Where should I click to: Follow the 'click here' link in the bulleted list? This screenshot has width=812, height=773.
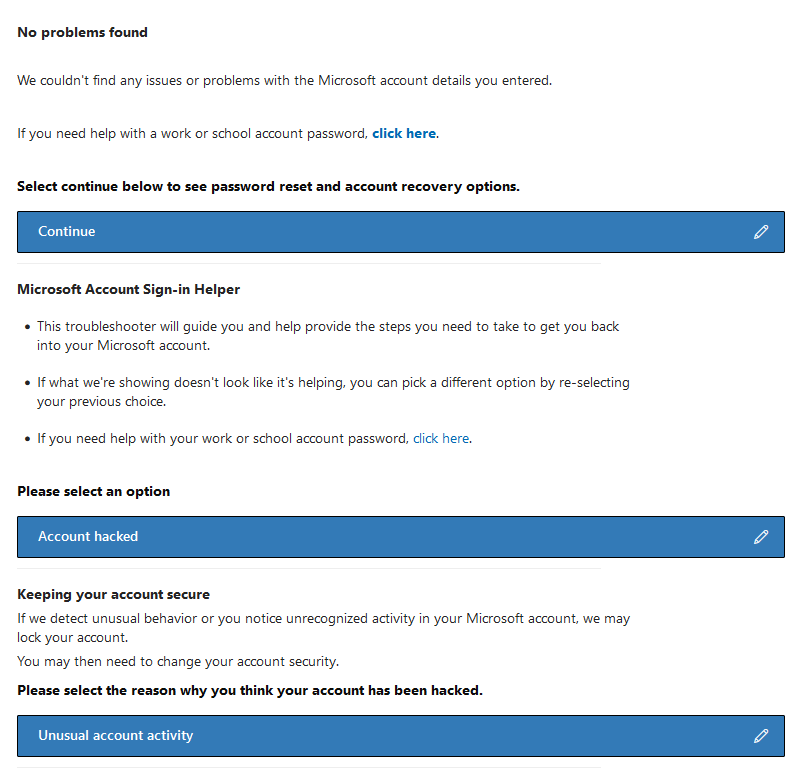coord(441,438)
